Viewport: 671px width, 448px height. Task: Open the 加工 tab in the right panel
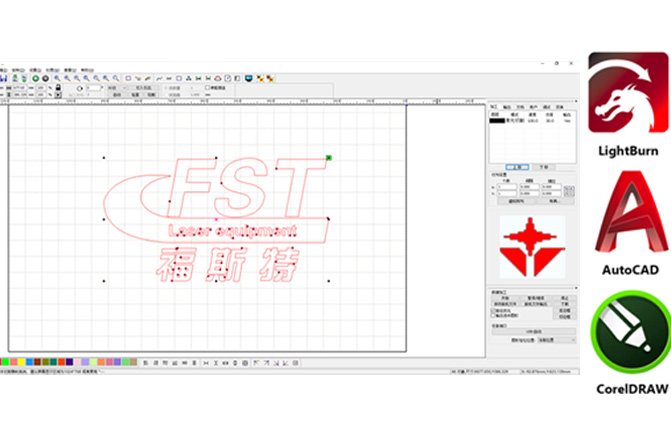(494, 107)
